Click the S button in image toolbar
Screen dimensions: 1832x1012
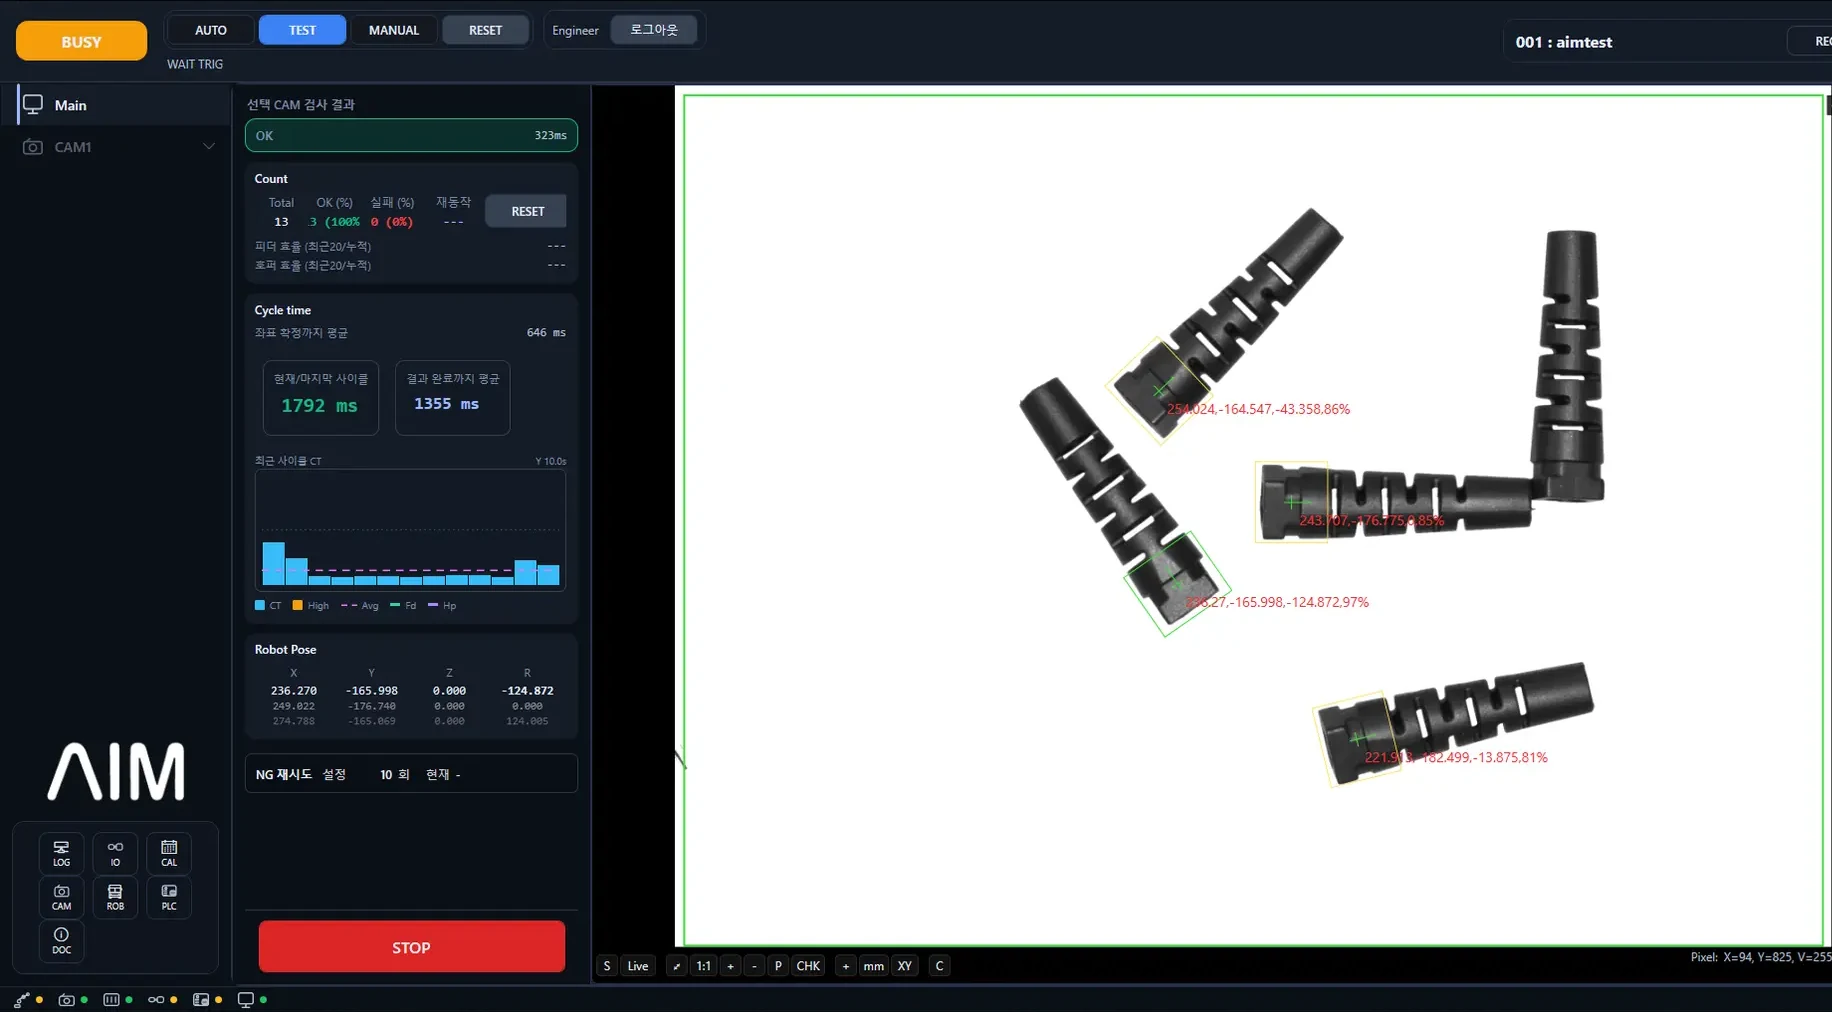(607, 966)
